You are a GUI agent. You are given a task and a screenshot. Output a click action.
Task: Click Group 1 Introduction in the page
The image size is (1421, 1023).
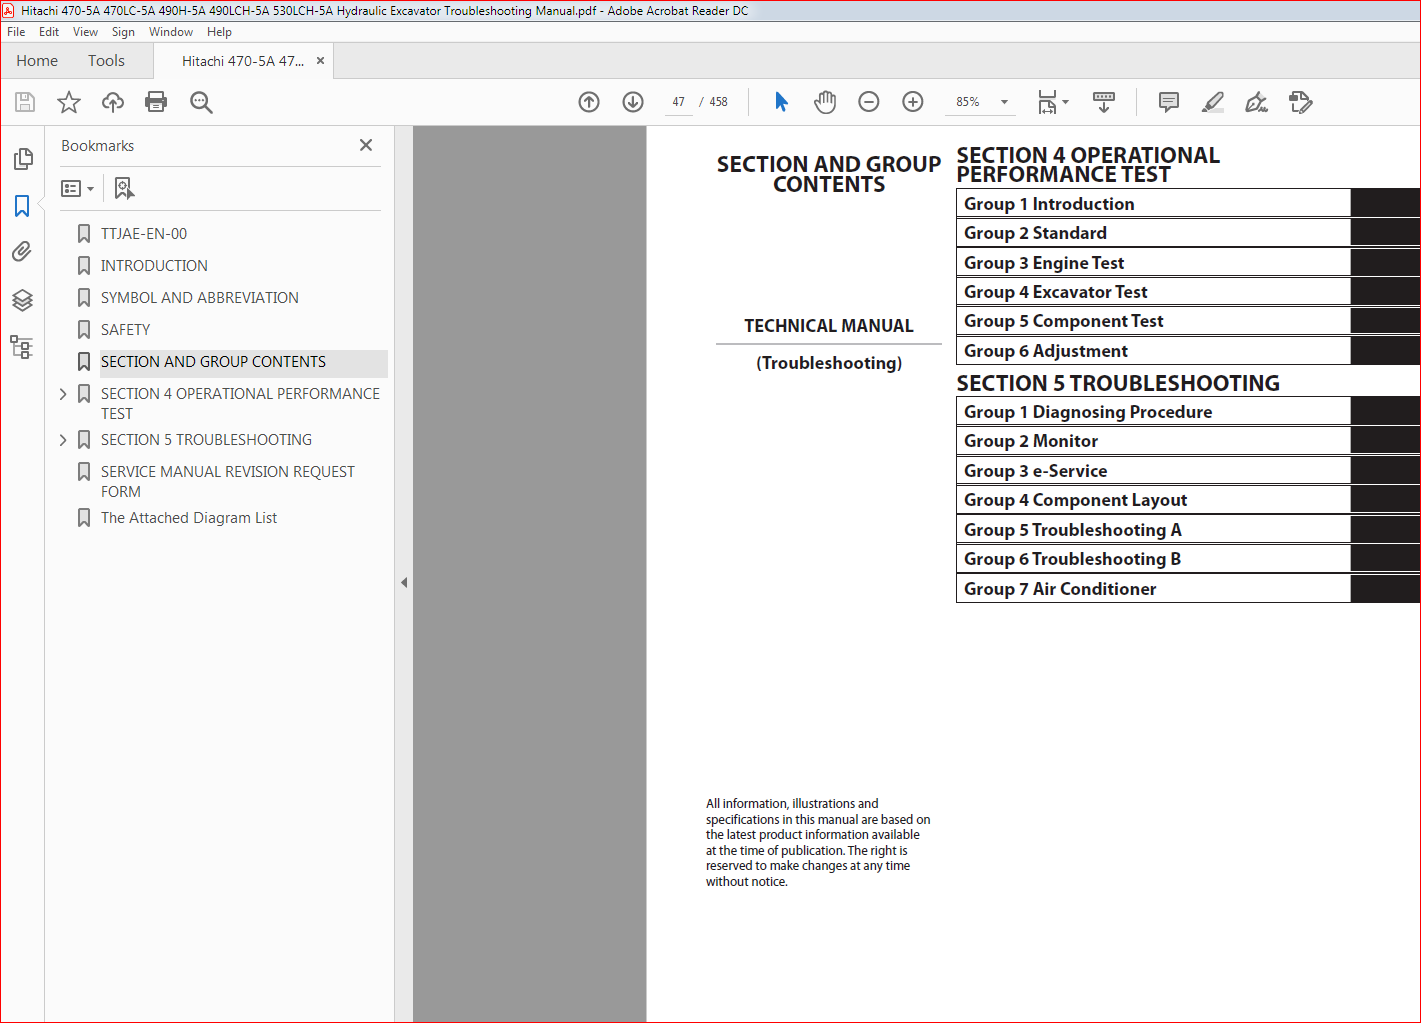1049,204
